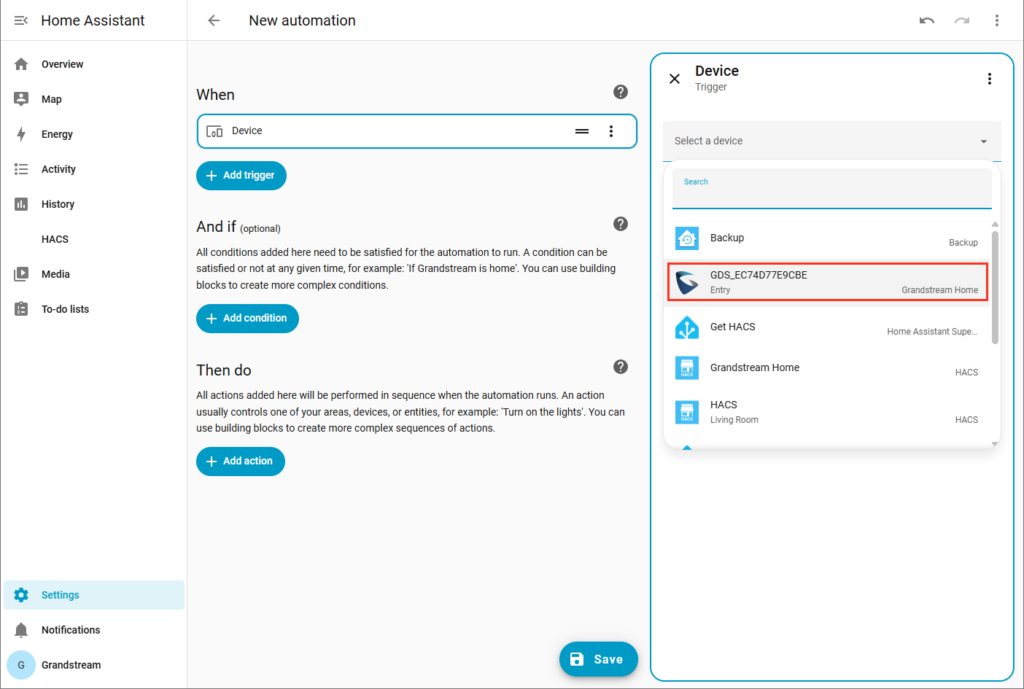Click the Settings gear icon

(21, 595)
